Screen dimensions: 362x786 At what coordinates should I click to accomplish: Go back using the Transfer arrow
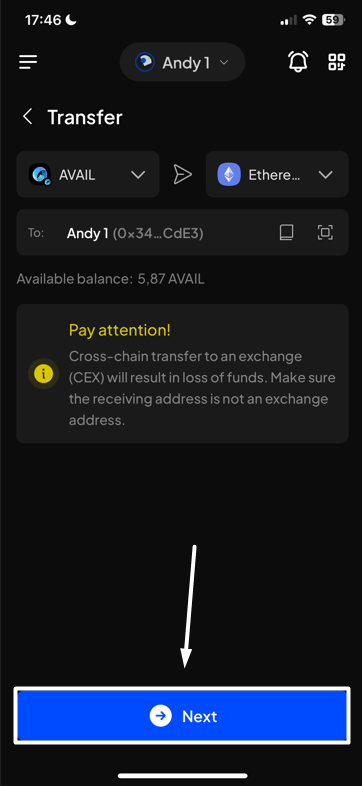[x=28, y=117]
